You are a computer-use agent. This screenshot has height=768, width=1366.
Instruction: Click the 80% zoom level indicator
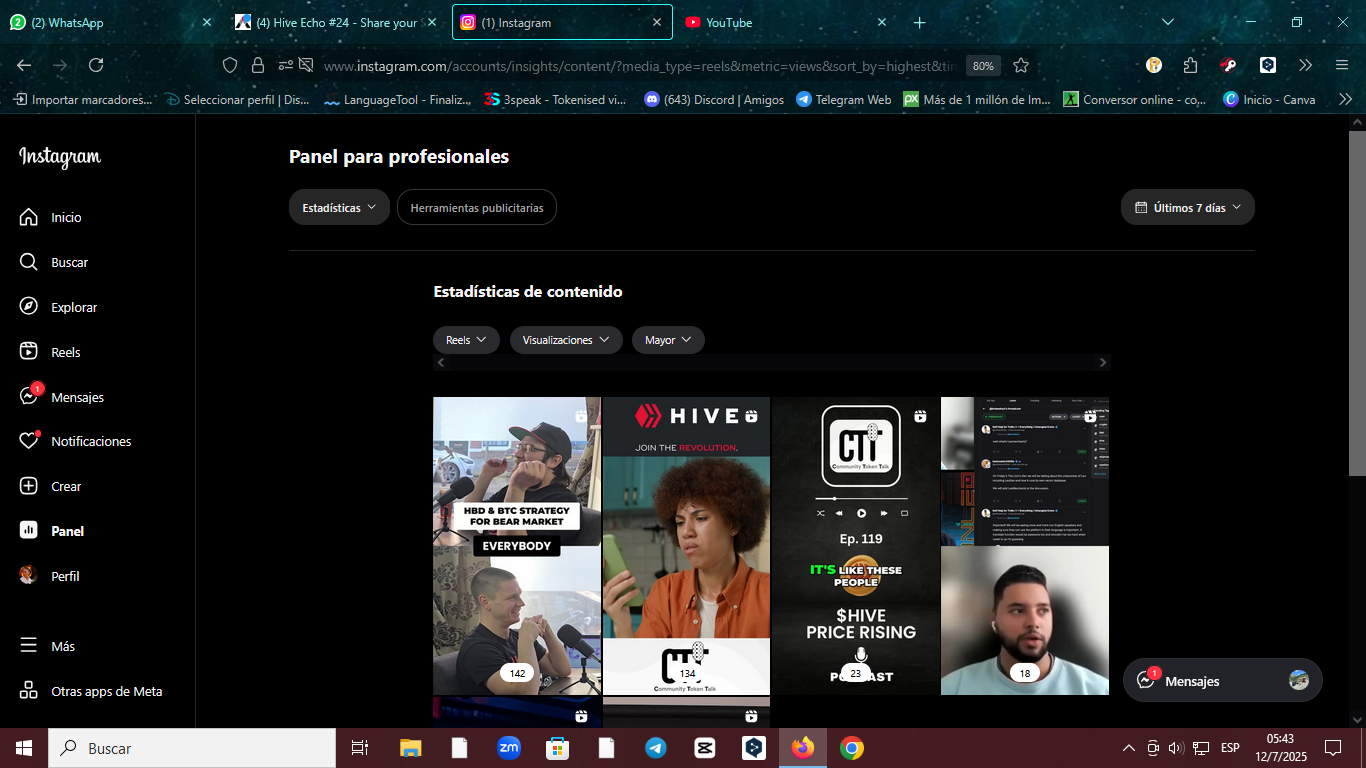tap(983, 66)
